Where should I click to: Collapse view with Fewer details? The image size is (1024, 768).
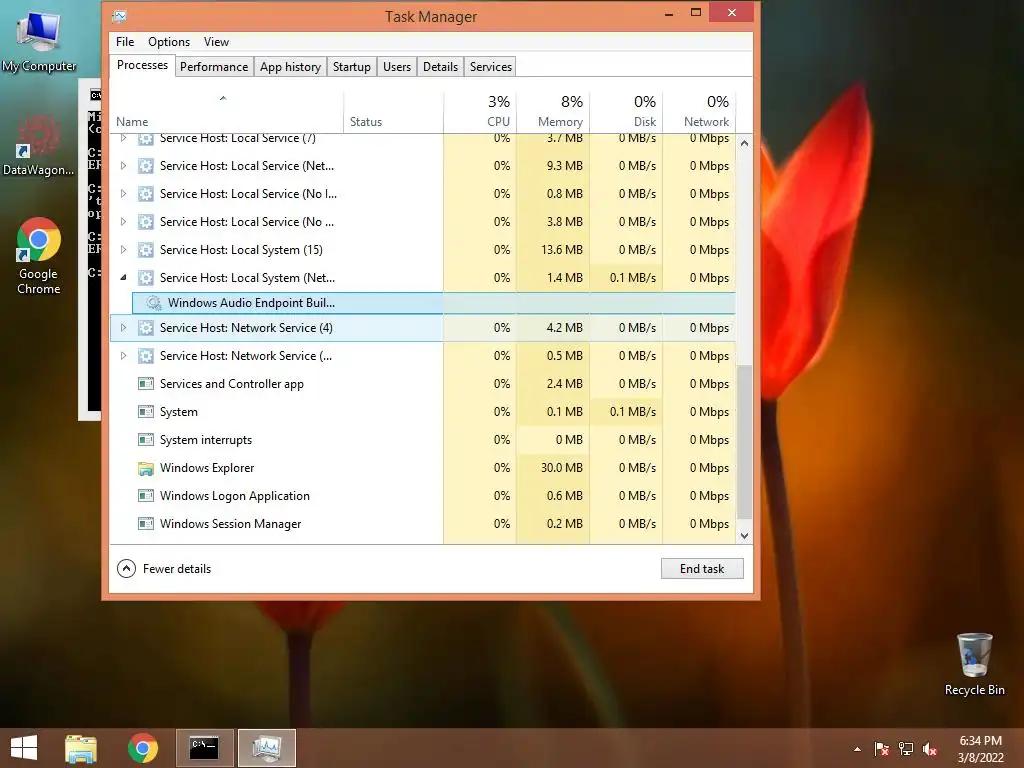coord(164,569)
